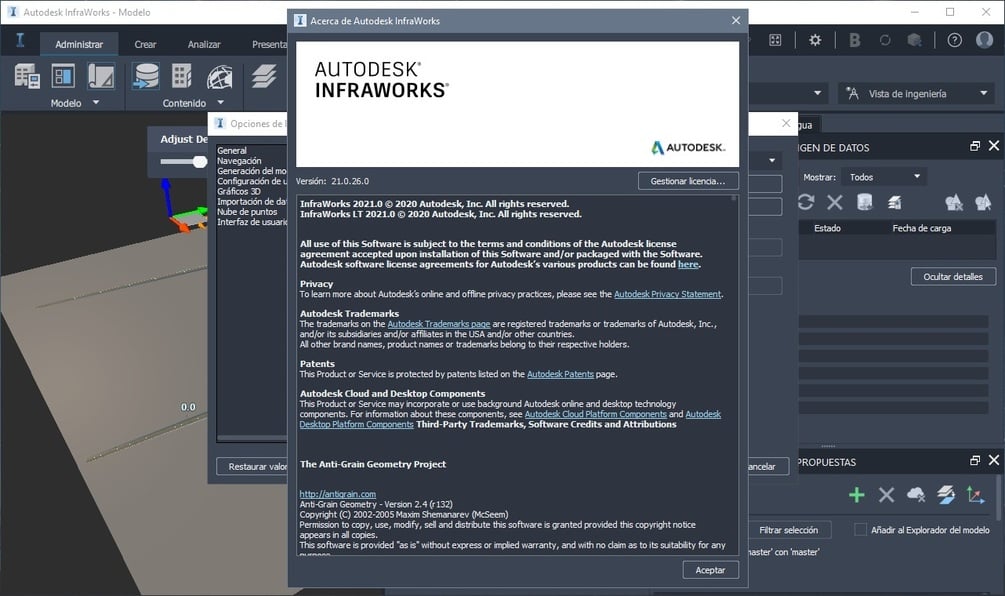Screen dimensions: 1005x596
Task: Click the Ocultar detalles button
Action: pos(953,276)
